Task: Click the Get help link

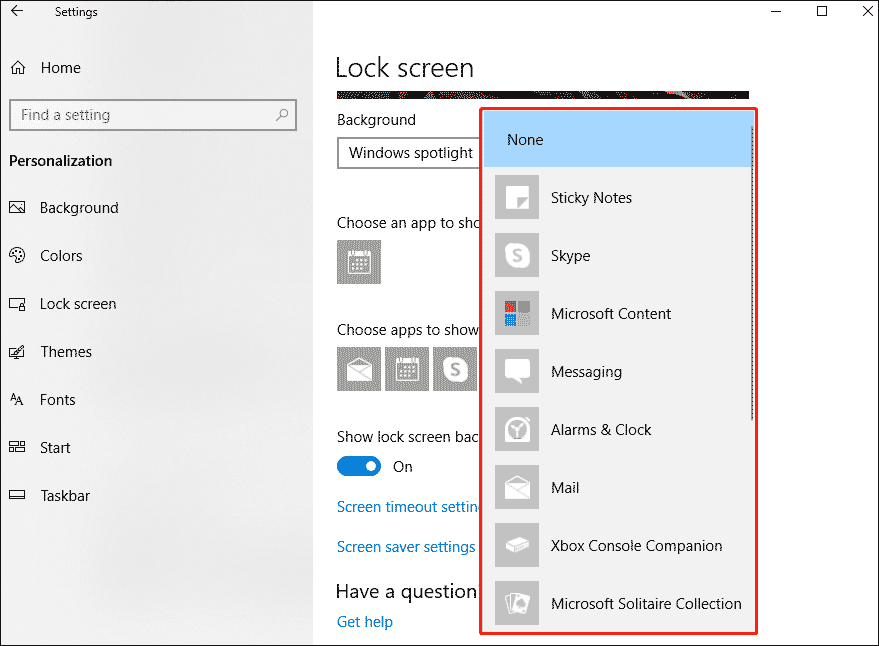Action: (x=365, y=622)
